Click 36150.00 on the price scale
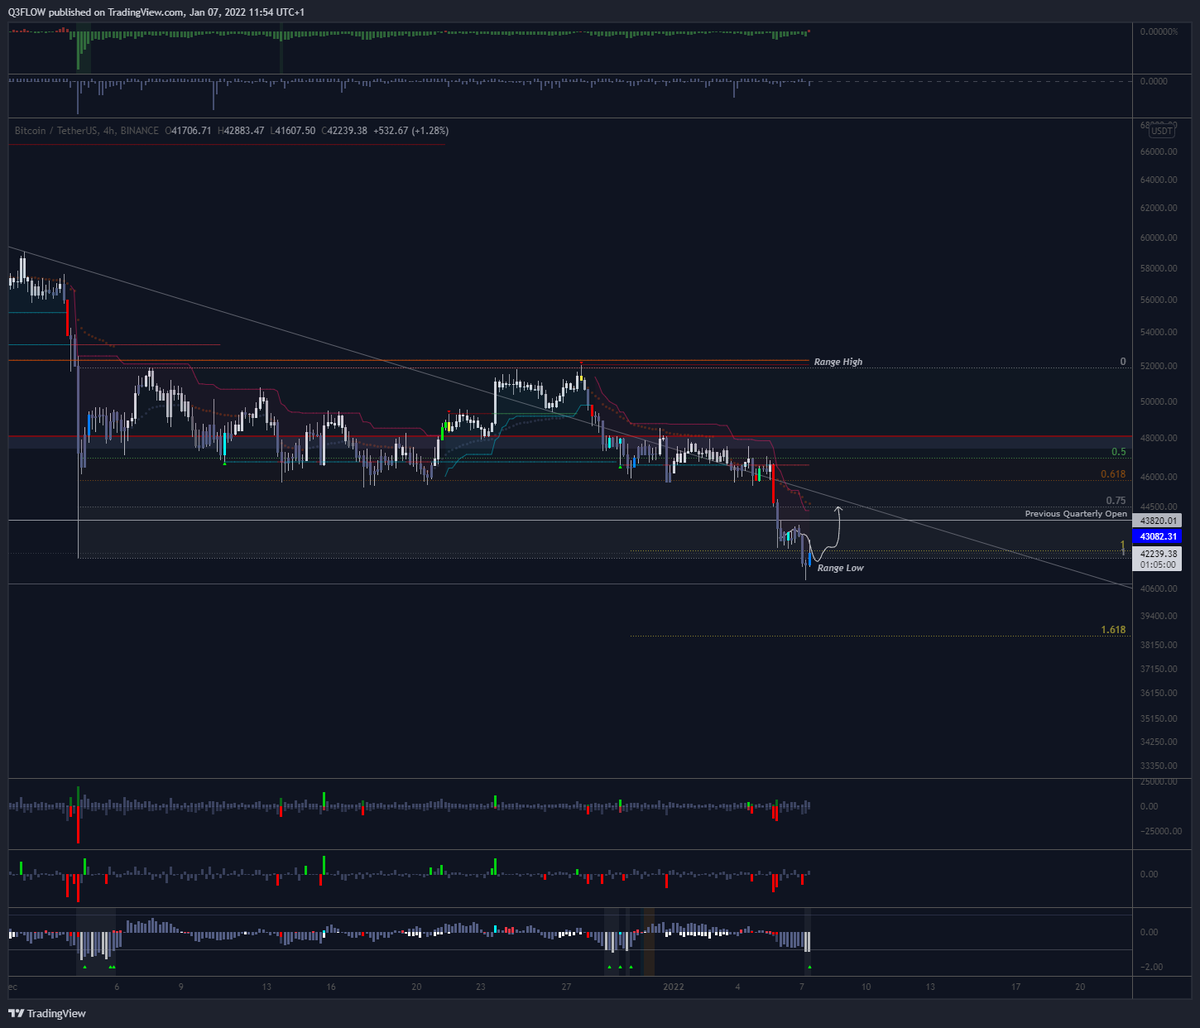 click(1158, 693)
